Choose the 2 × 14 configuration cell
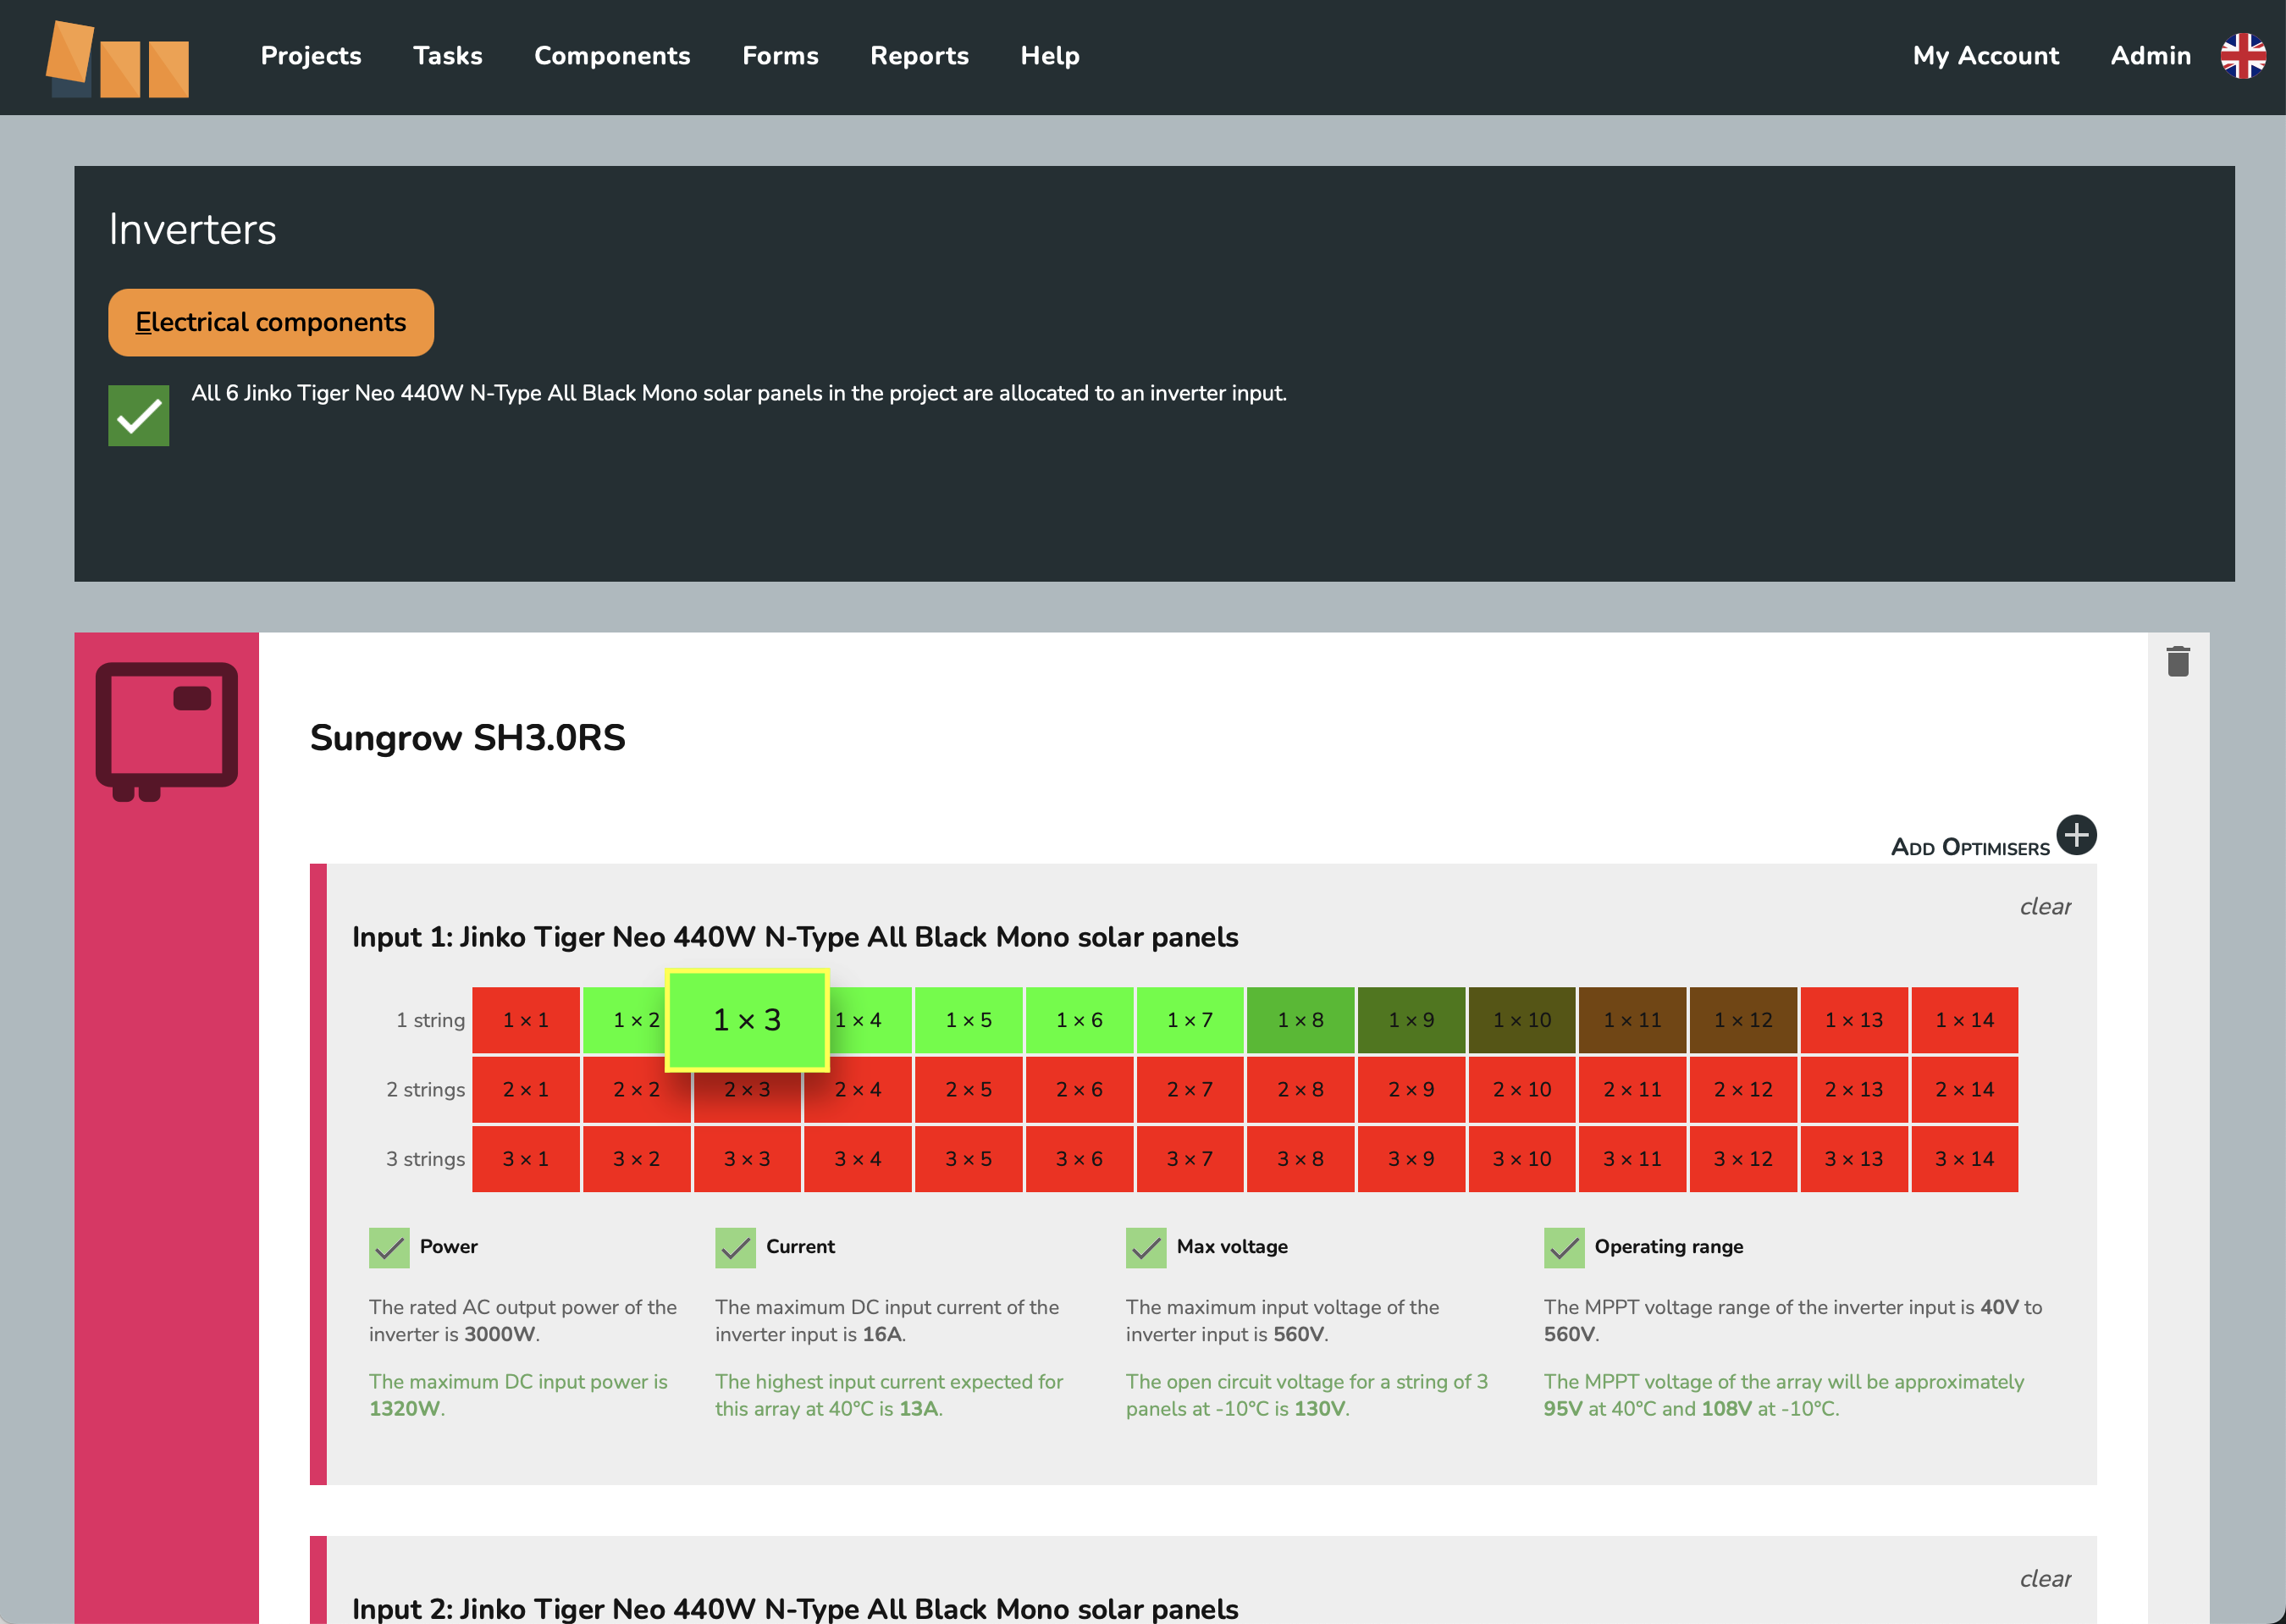Screen dimensions: 2286x1624 click(x=1965, y=1089)
